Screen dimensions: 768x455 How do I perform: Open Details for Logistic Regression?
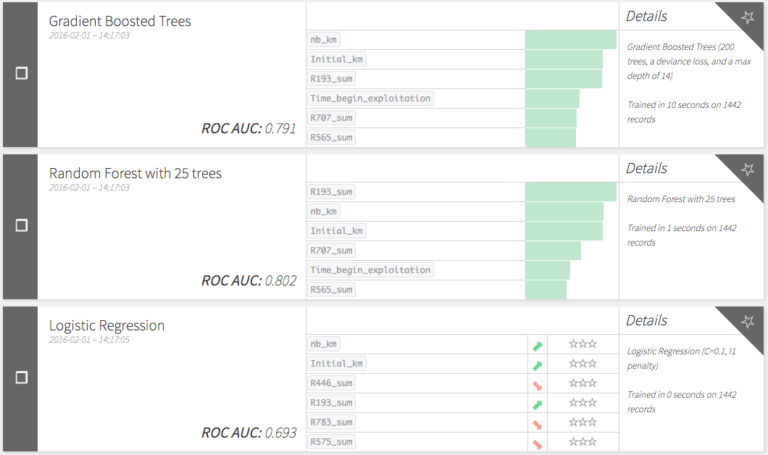tap(647, 320)
